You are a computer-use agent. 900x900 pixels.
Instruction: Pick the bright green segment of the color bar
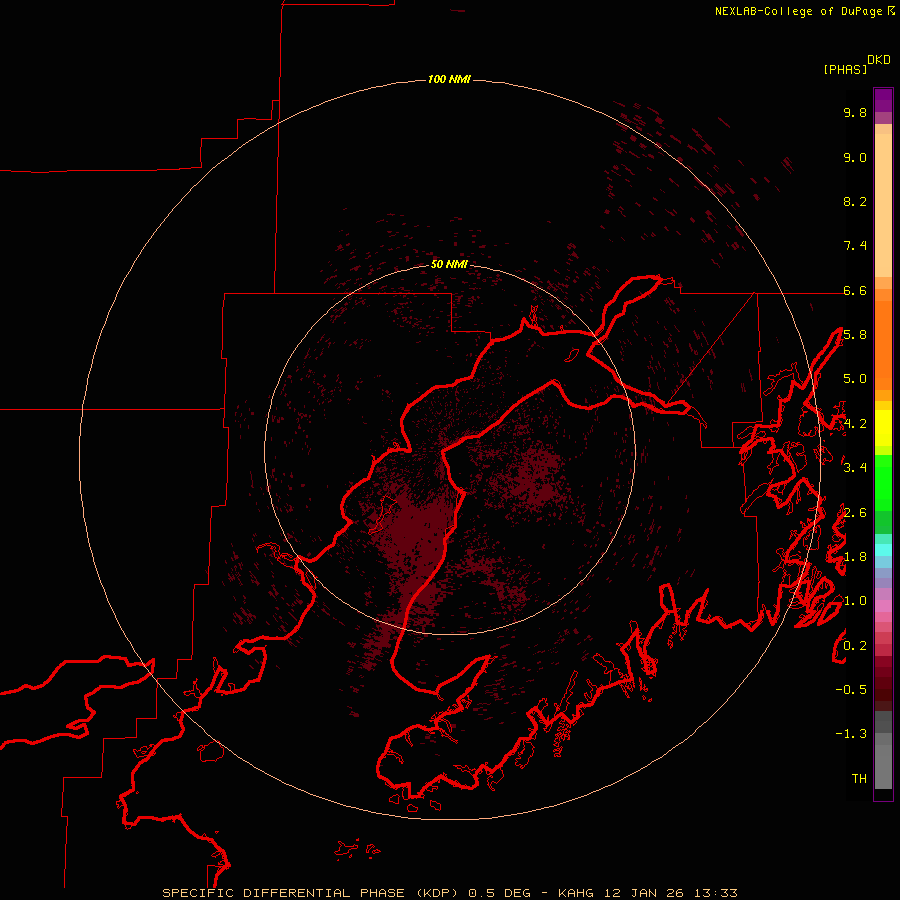883,483
